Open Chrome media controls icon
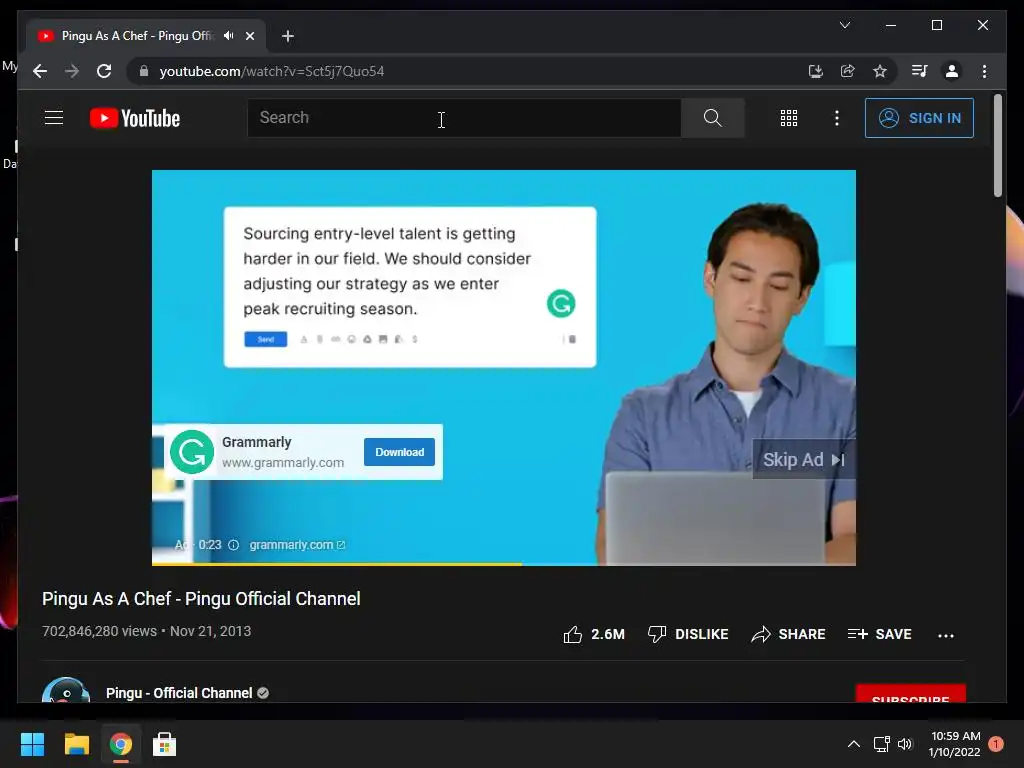The width and height of the screenshot is (1024, 768). (x=920, y=71)
